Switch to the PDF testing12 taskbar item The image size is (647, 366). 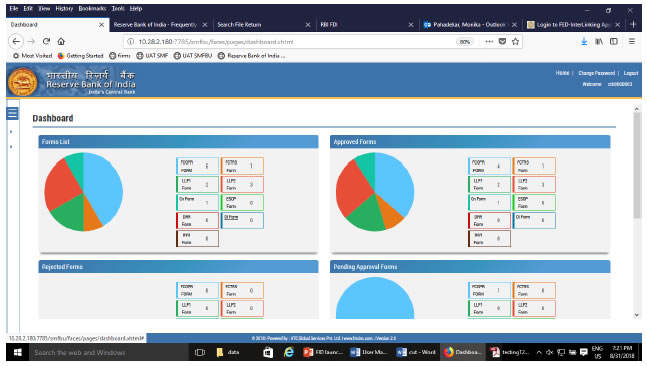click(509, 352)
